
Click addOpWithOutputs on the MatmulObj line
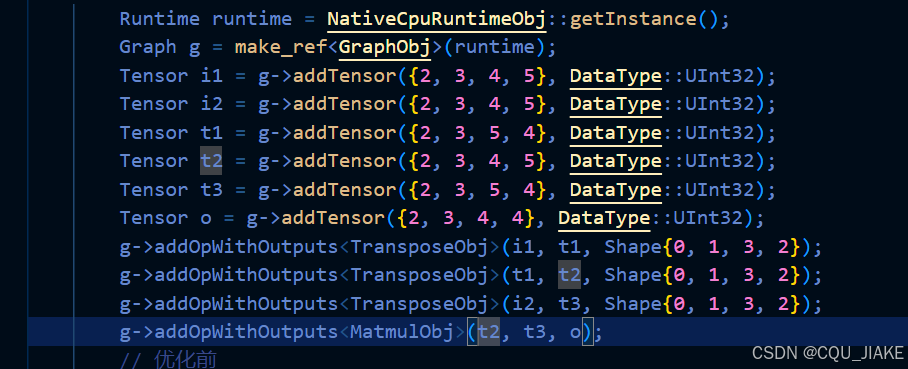pos(246,332)
